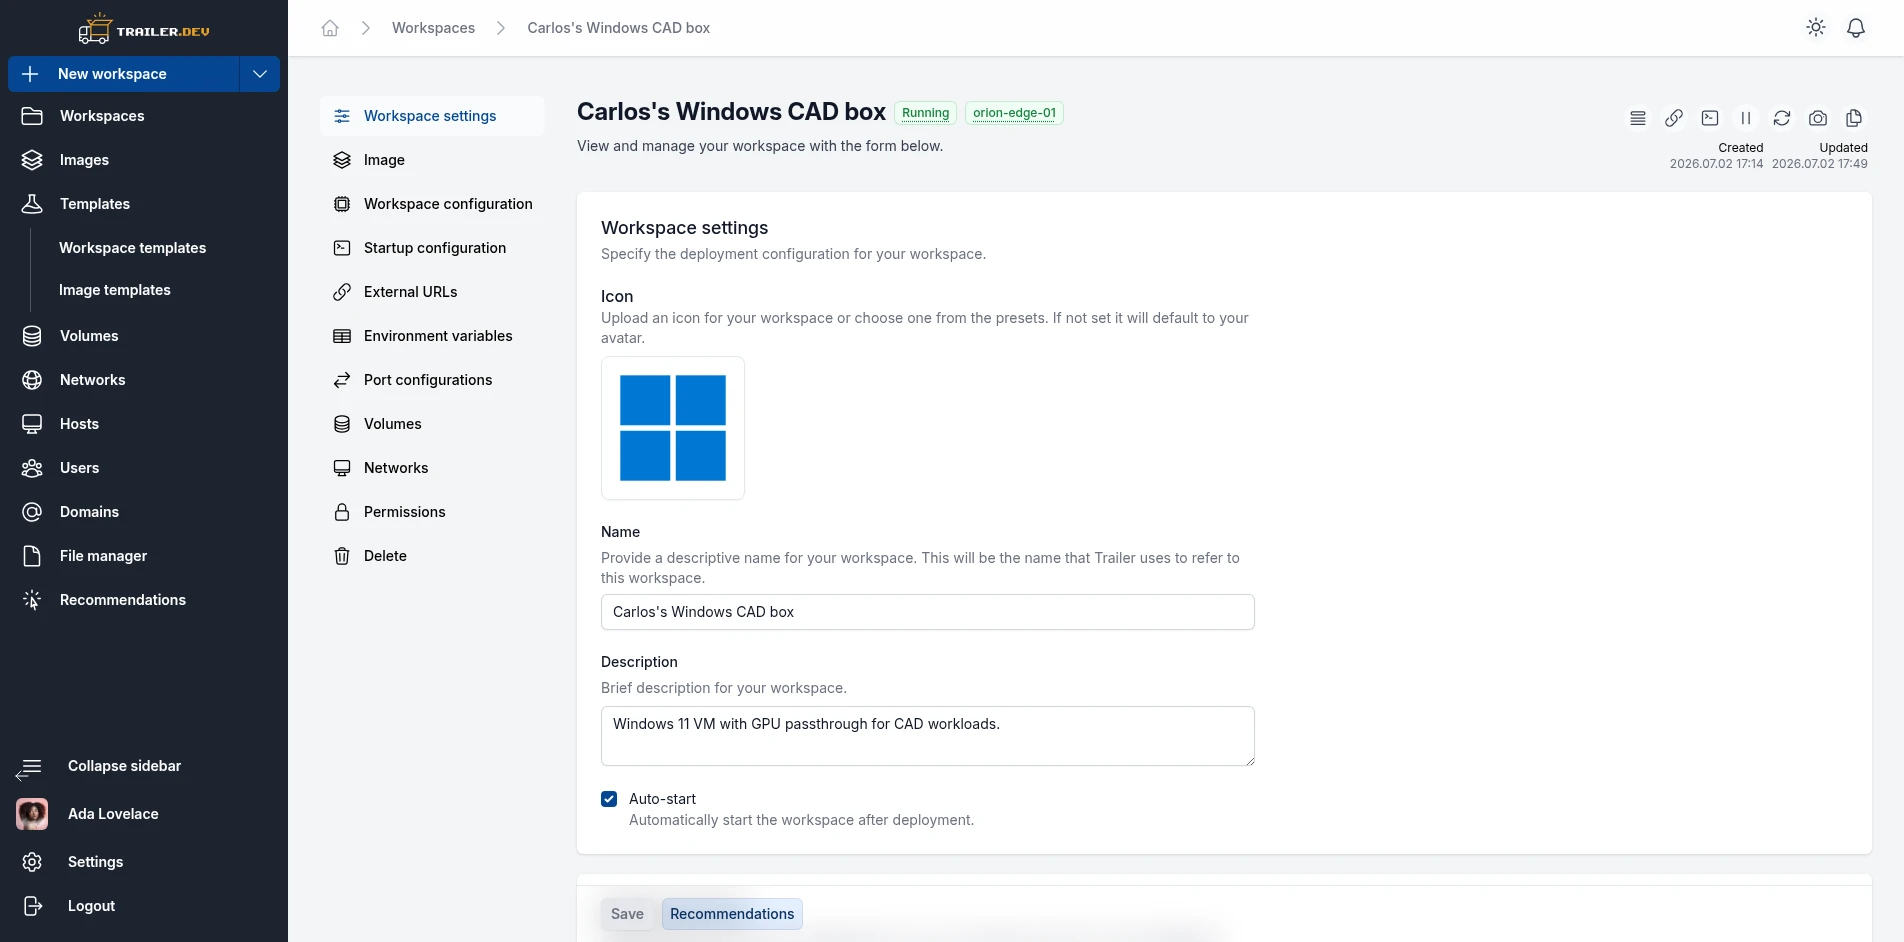Select the Permissions tab
Viewport: 1904px width, 942px height.
click(432, 512)
